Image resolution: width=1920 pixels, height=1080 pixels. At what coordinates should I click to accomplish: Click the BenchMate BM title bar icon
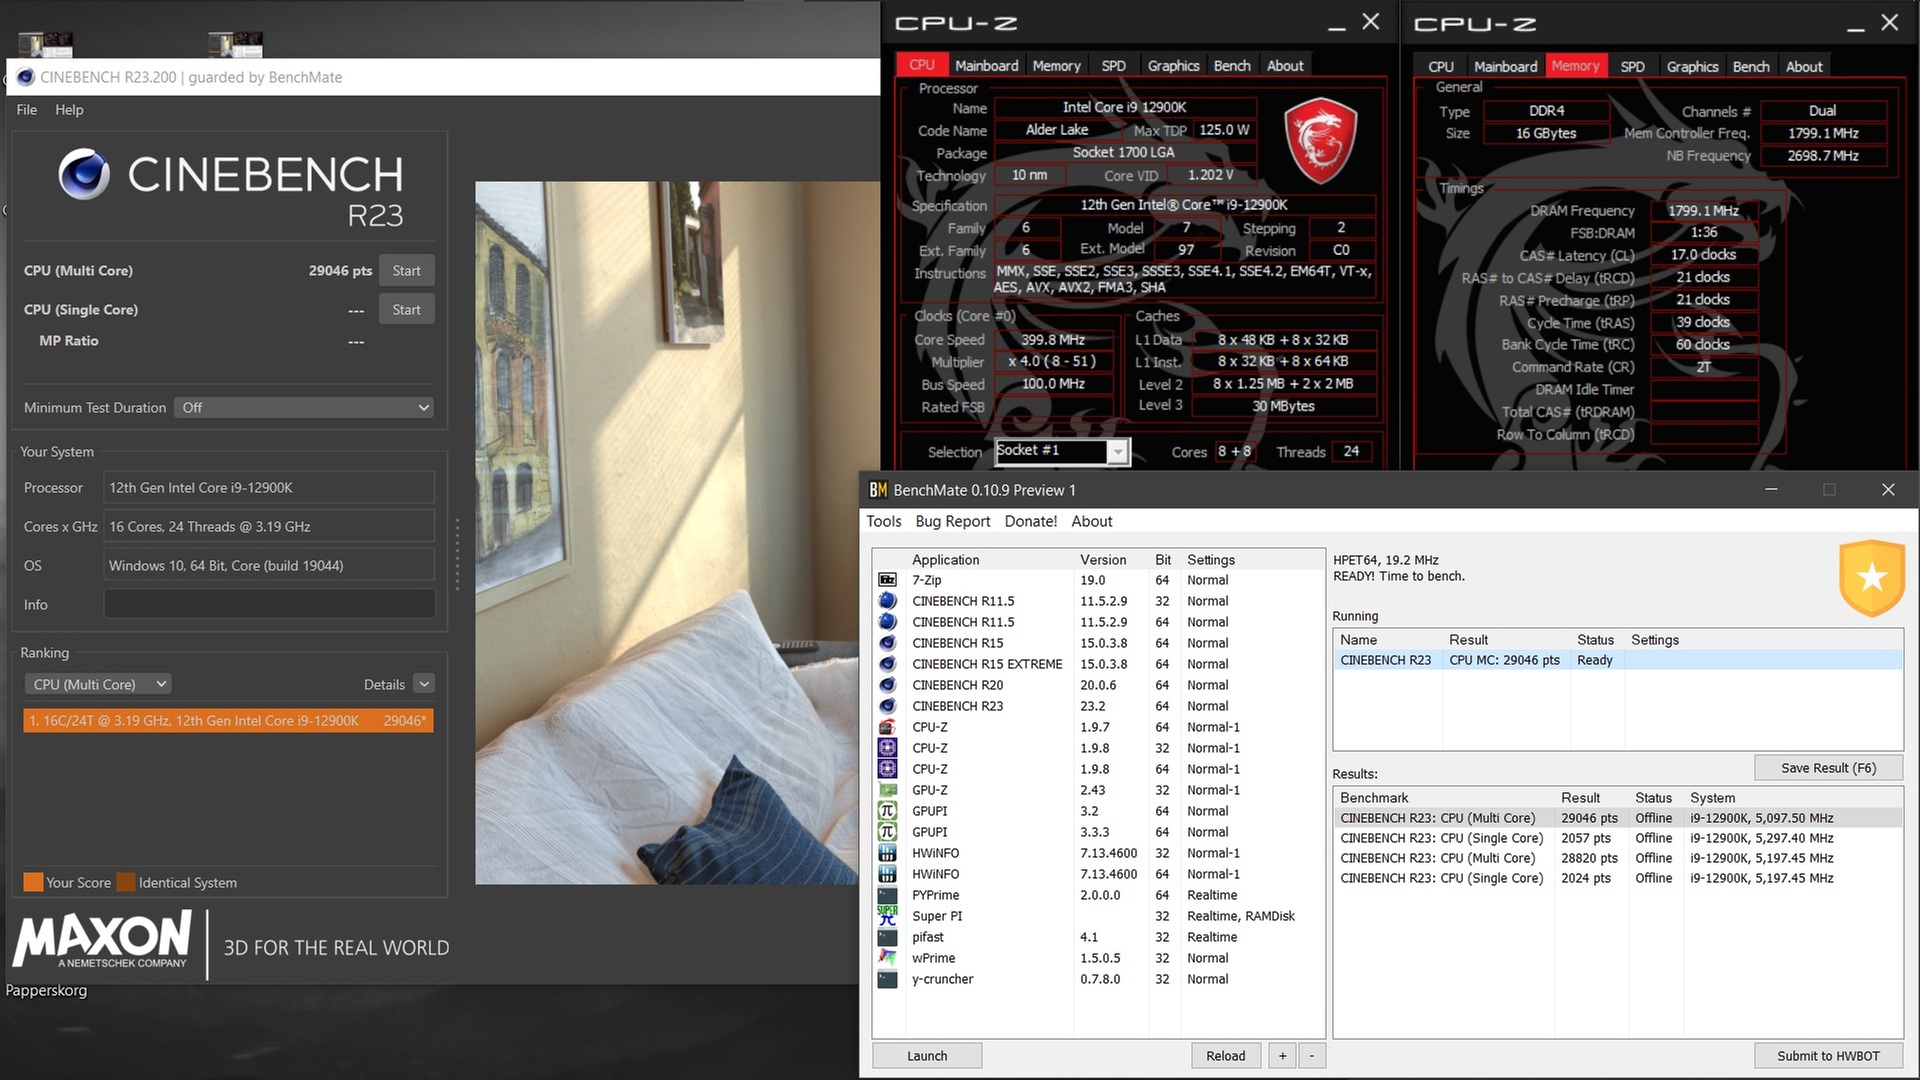(x=878, y=490)
